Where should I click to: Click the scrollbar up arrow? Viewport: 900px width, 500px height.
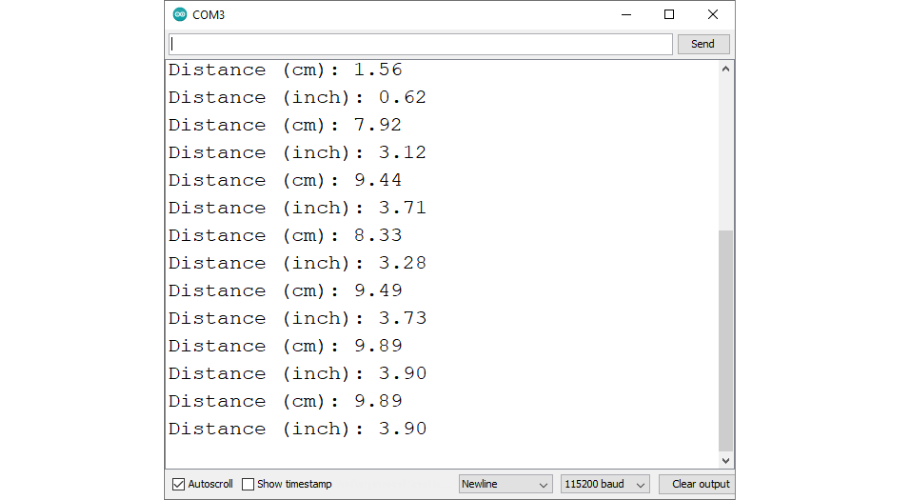pos(726,69)
